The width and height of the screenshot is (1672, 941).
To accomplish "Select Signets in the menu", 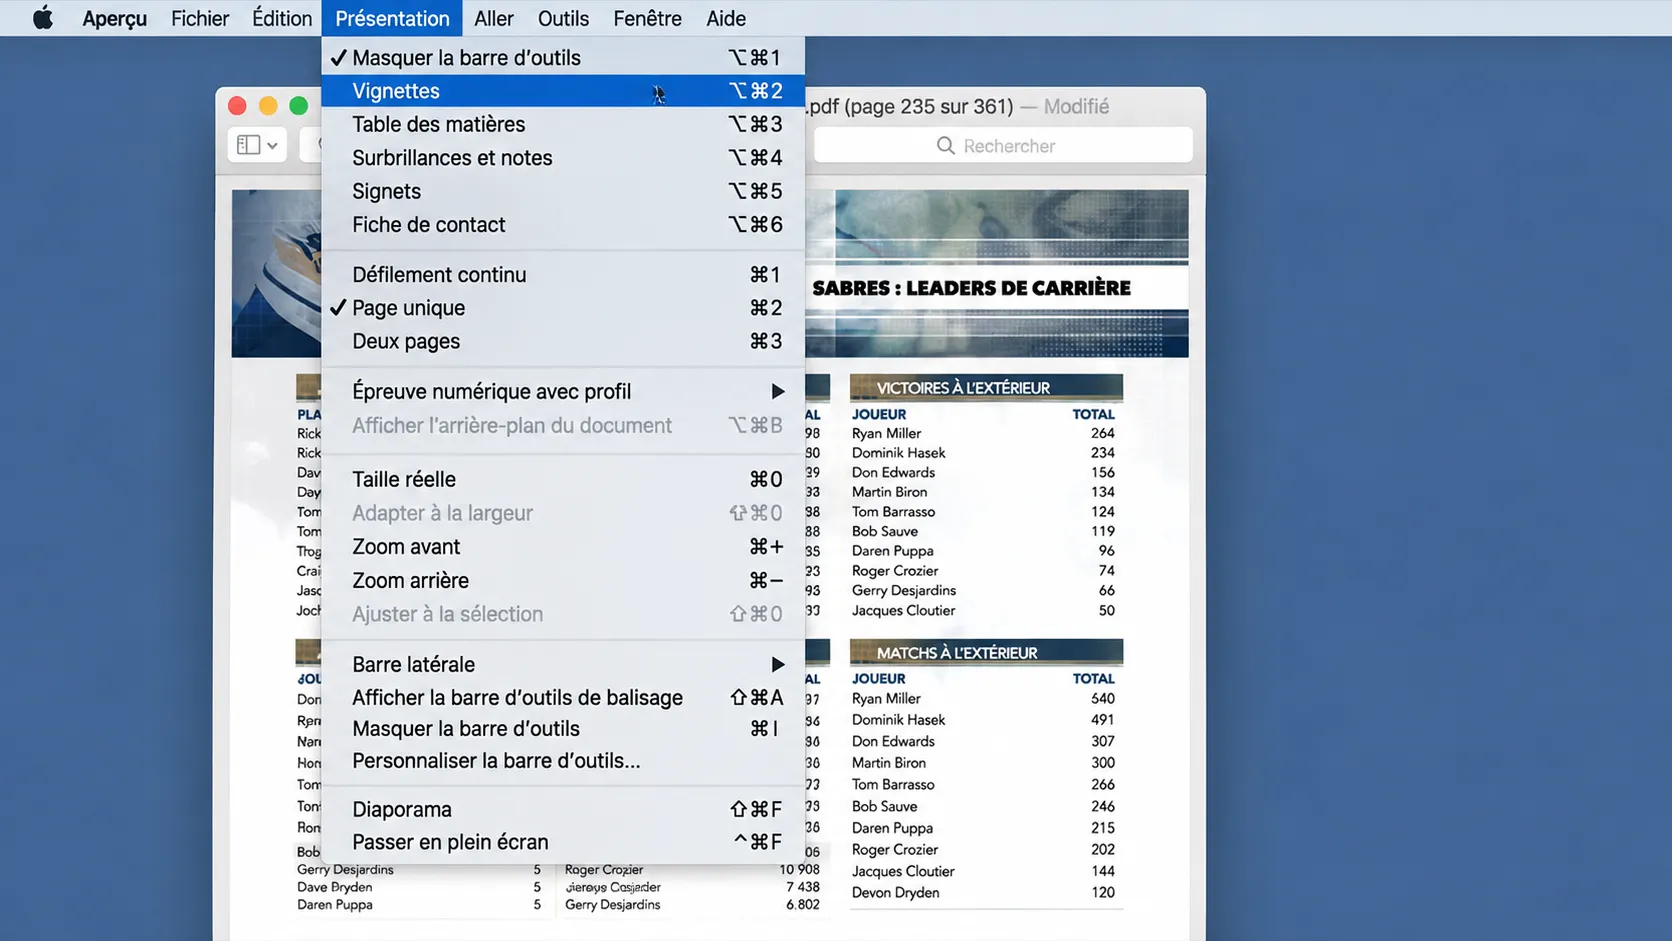I will pos(563,191).
